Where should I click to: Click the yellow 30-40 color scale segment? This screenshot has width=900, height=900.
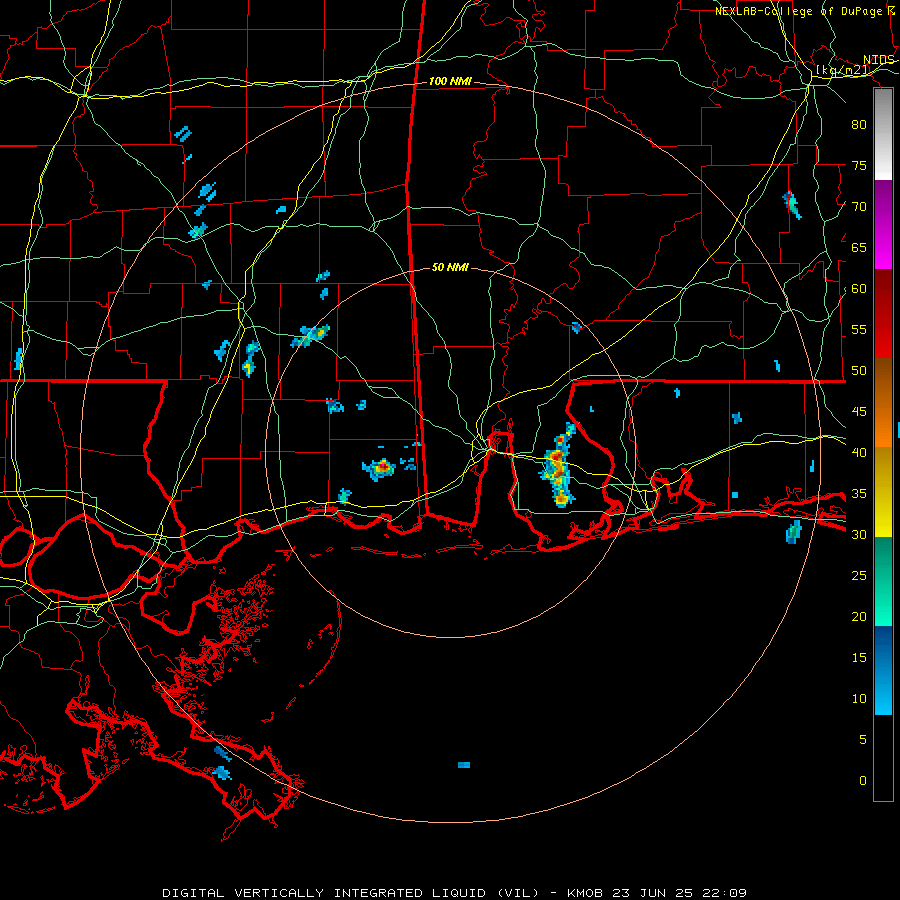883,492
